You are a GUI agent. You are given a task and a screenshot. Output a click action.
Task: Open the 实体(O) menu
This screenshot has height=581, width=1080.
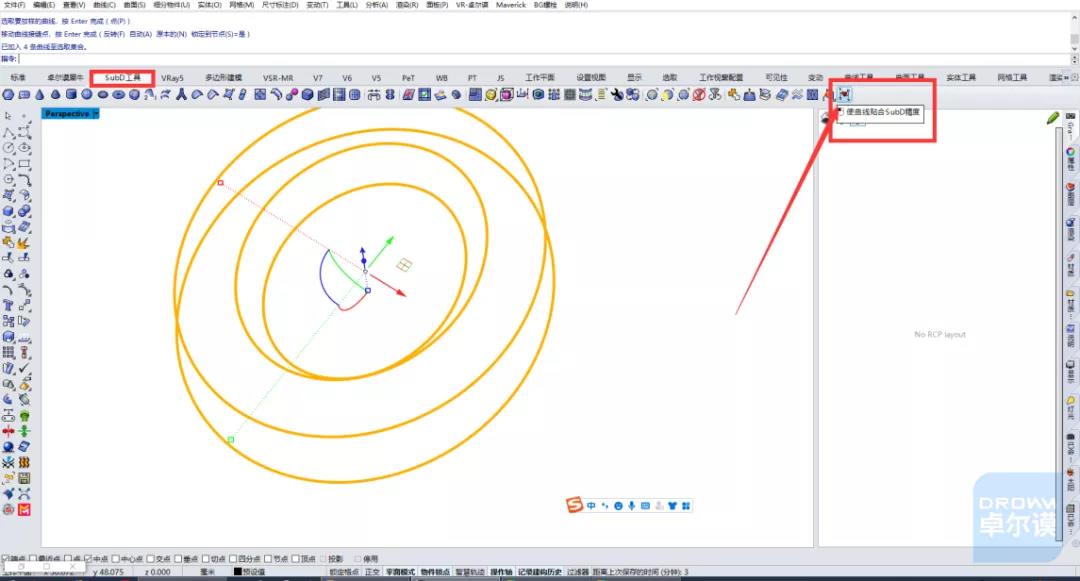click(x=209, y=5)
